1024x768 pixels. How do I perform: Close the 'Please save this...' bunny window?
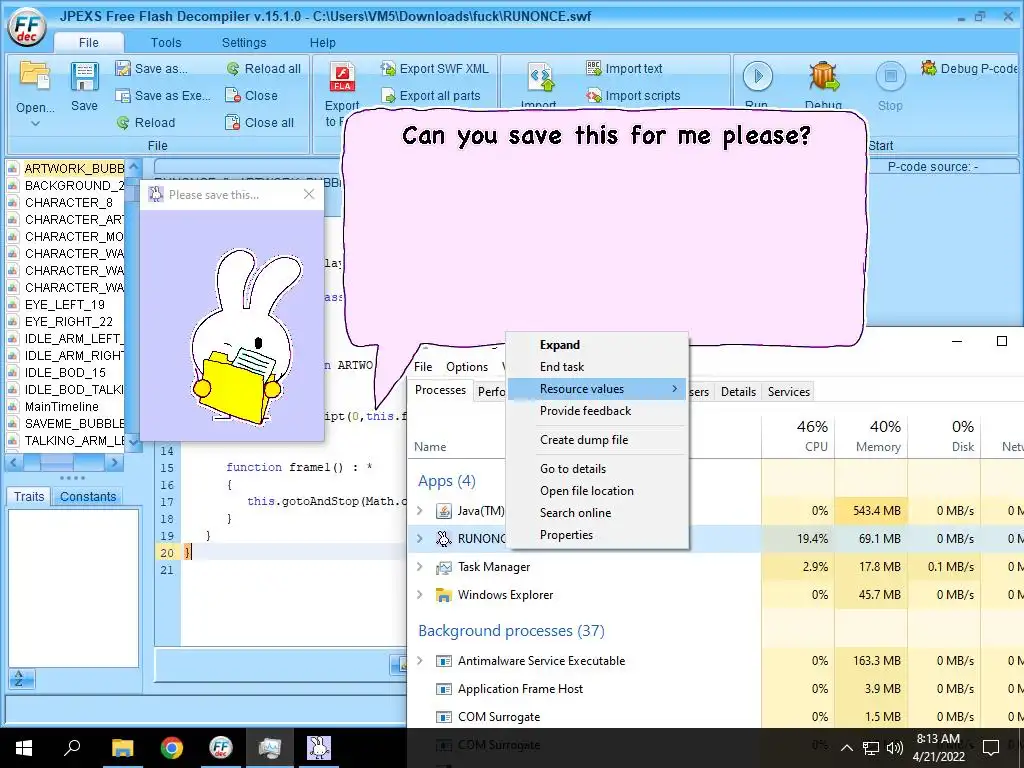point(309,194)
